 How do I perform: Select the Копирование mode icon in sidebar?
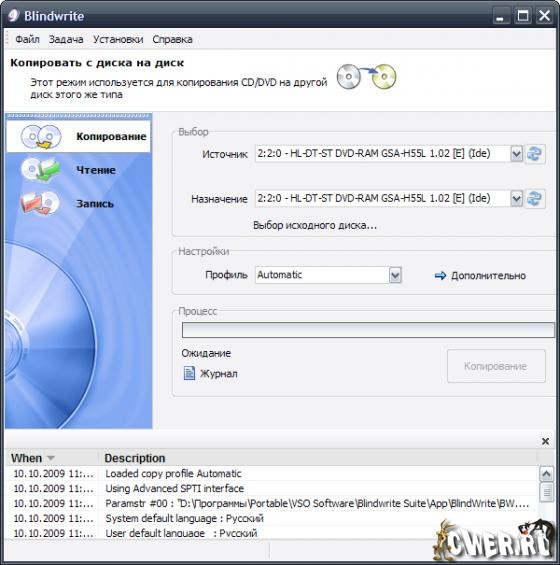pyautogui.click(x=41, y=137)
